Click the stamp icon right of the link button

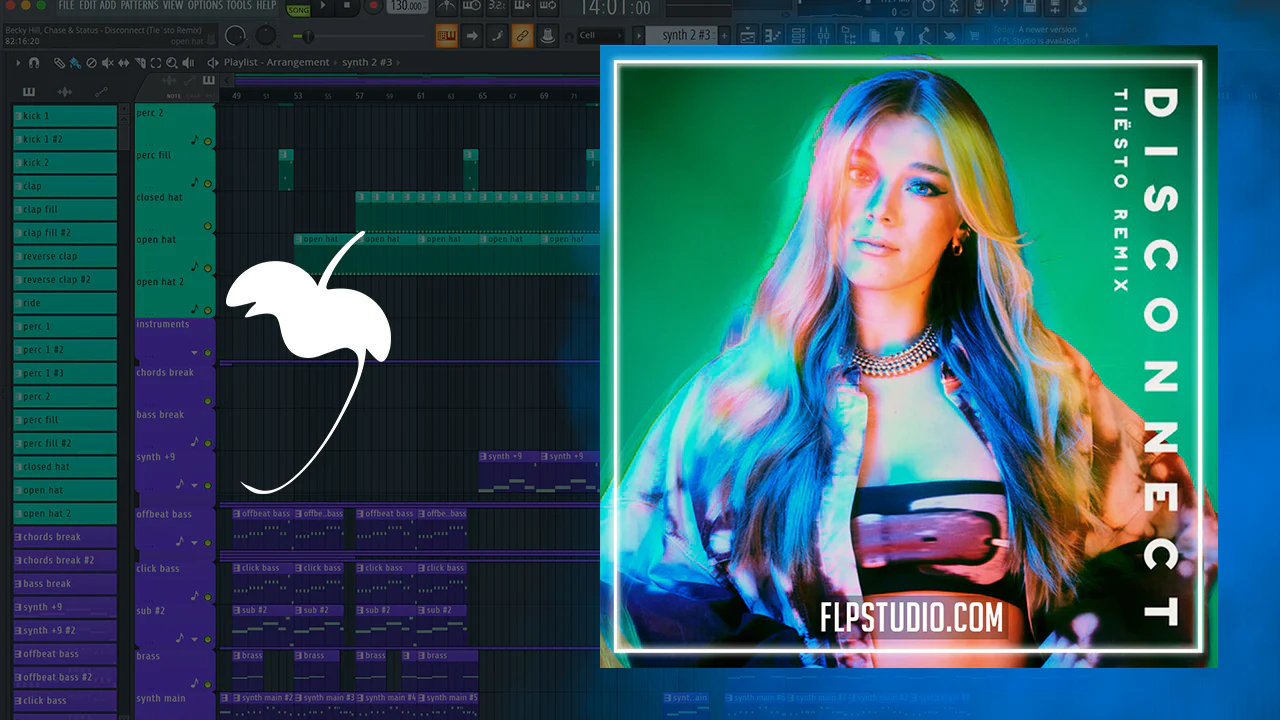coord(547,36)
